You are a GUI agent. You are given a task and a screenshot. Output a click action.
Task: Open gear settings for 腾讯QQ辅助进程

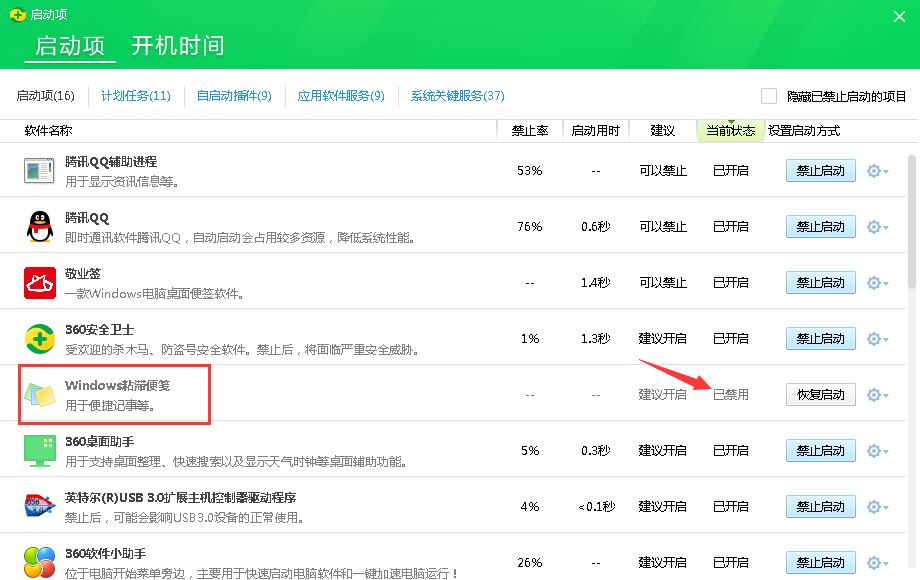(877, 171)
